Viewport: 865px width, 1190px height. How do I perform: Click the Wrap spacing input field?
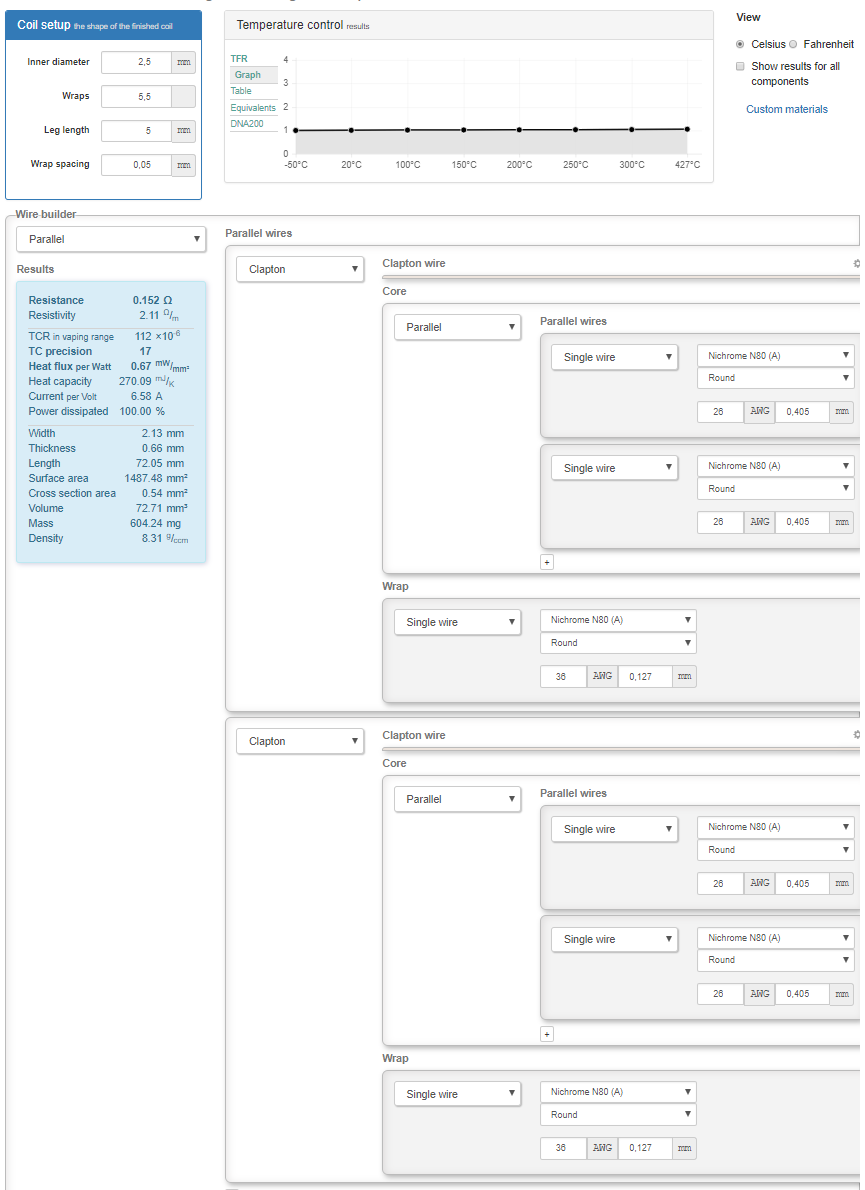[x=136, y=165]
